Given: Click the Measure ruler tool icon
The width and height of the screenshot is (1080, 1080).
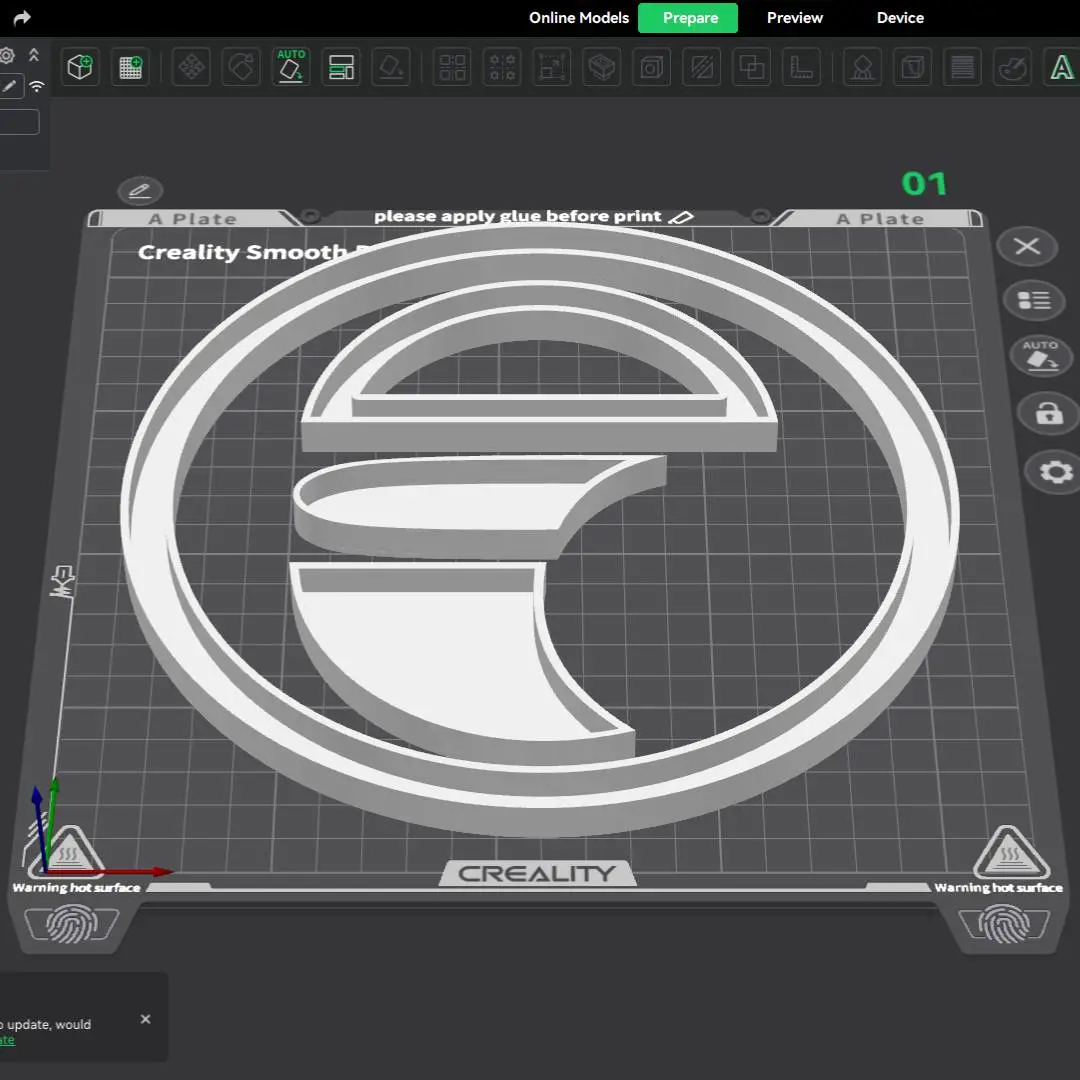Looking at the screenshot, I should coord(802,67).
